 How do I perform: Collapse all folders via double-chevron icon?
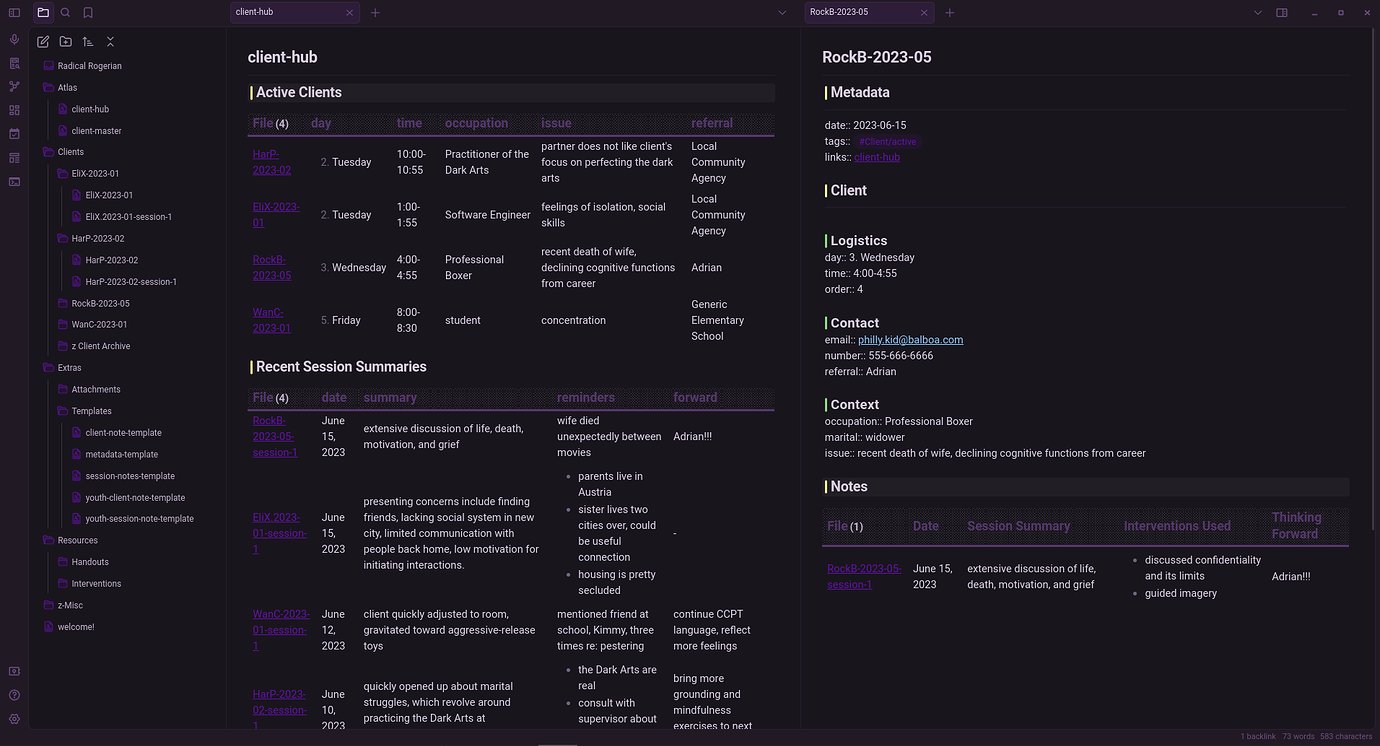110,41
